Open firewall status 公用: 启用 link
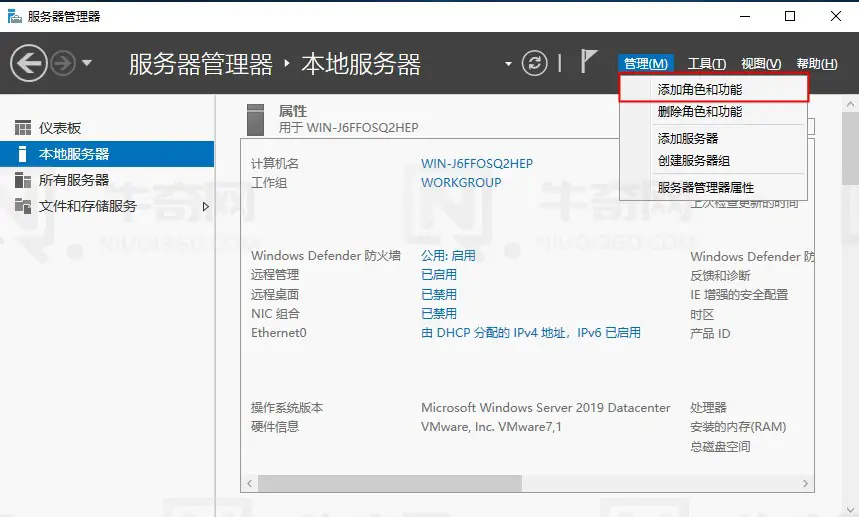 448,256
